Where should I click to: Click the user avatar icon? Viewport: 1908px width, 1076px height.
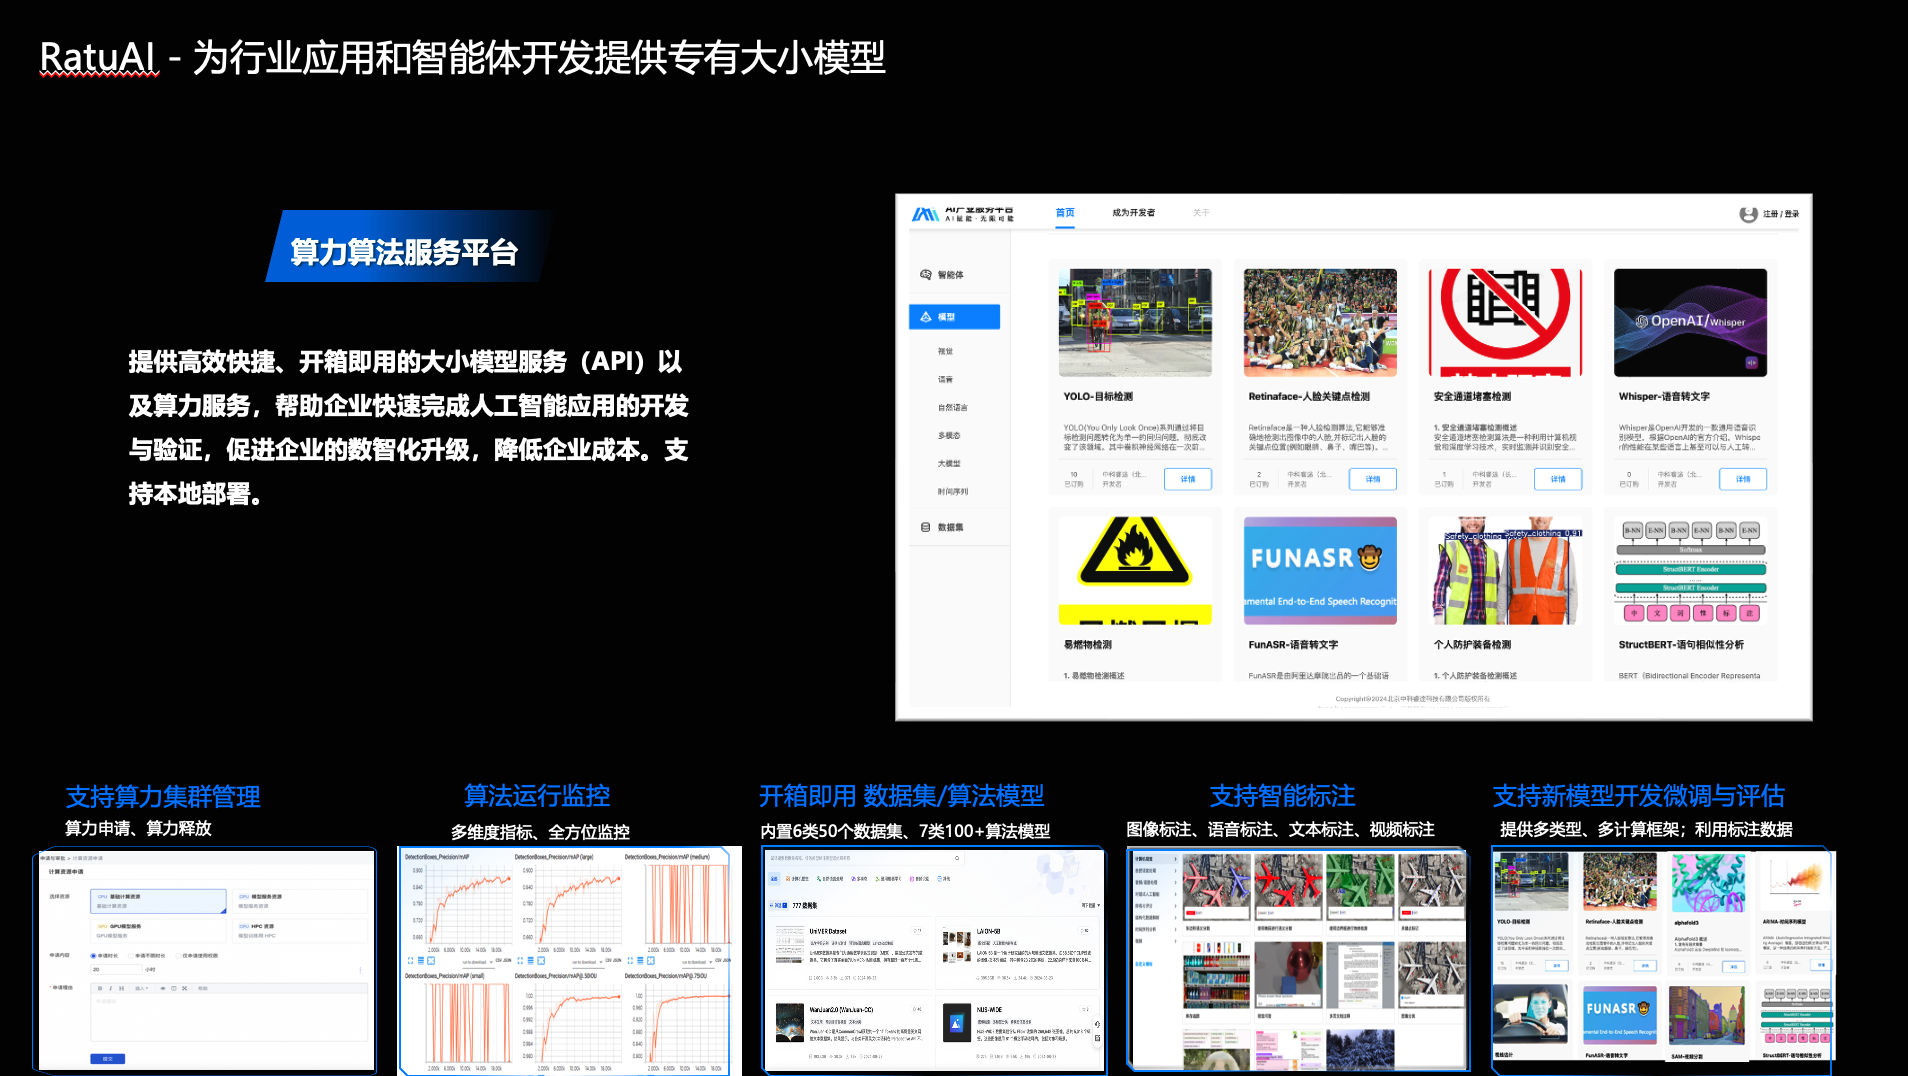(1748, 214)
